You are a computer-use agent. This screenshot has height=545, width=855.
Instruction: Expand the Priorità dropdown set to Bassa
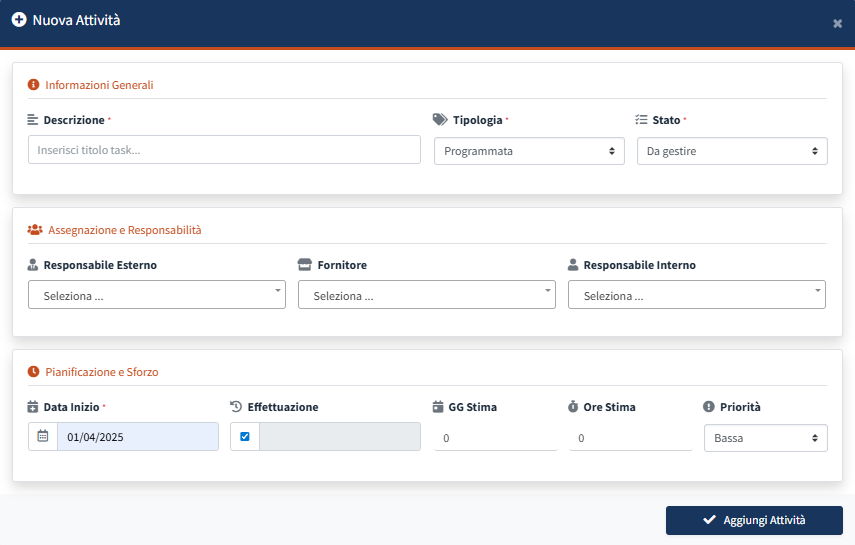(765, 438)
